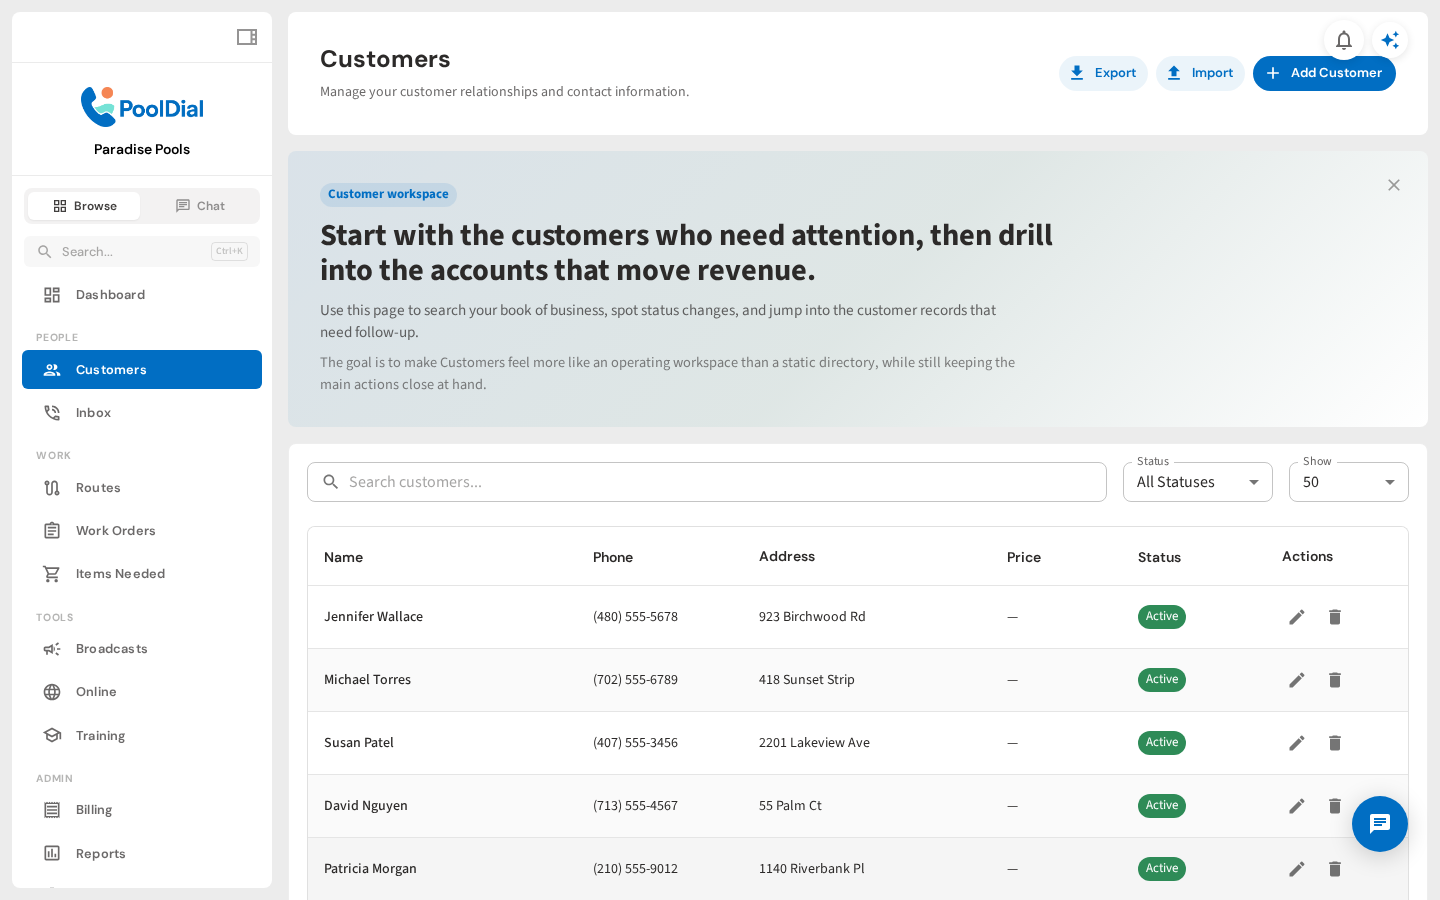Close the Customer workspace banner
1440x900 pixels.
(x=1394, y=185)
